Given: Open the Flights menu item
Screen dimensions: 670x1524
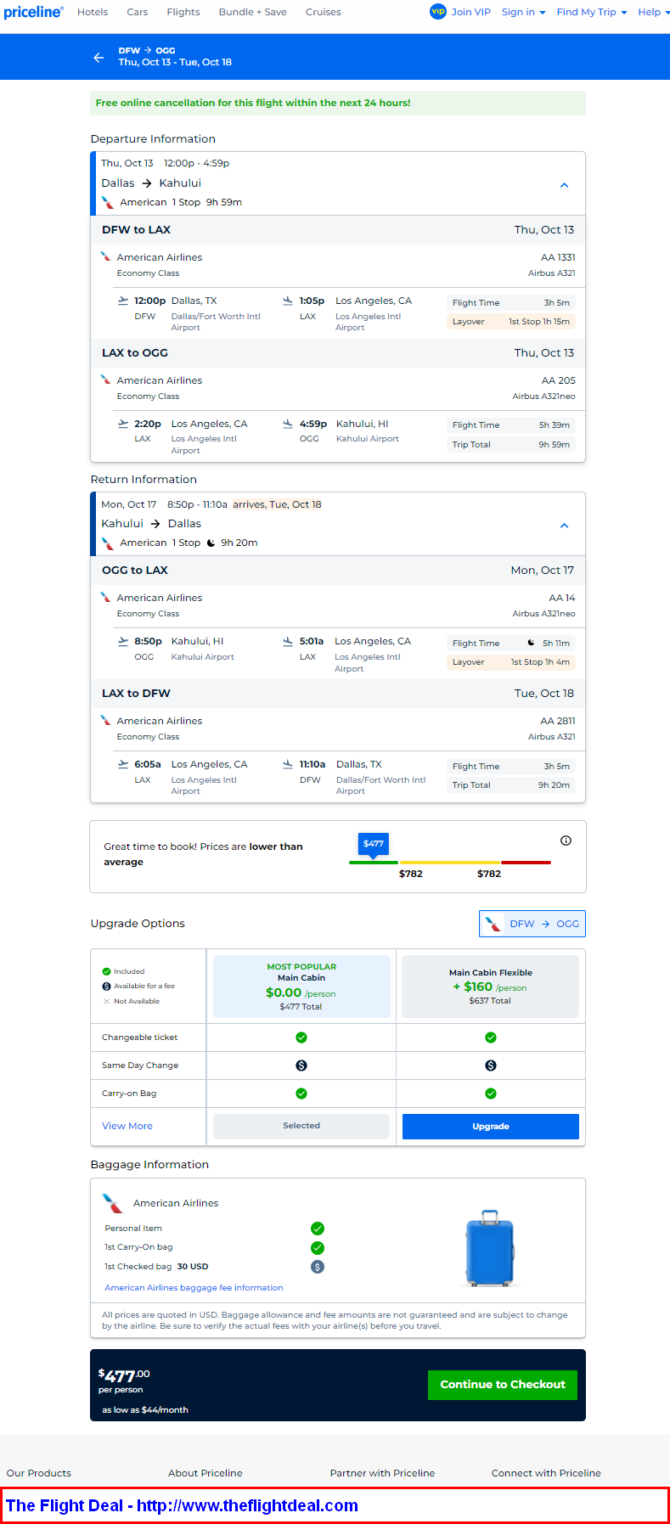Looking at the screenshot, I should [x=183, y=12].
